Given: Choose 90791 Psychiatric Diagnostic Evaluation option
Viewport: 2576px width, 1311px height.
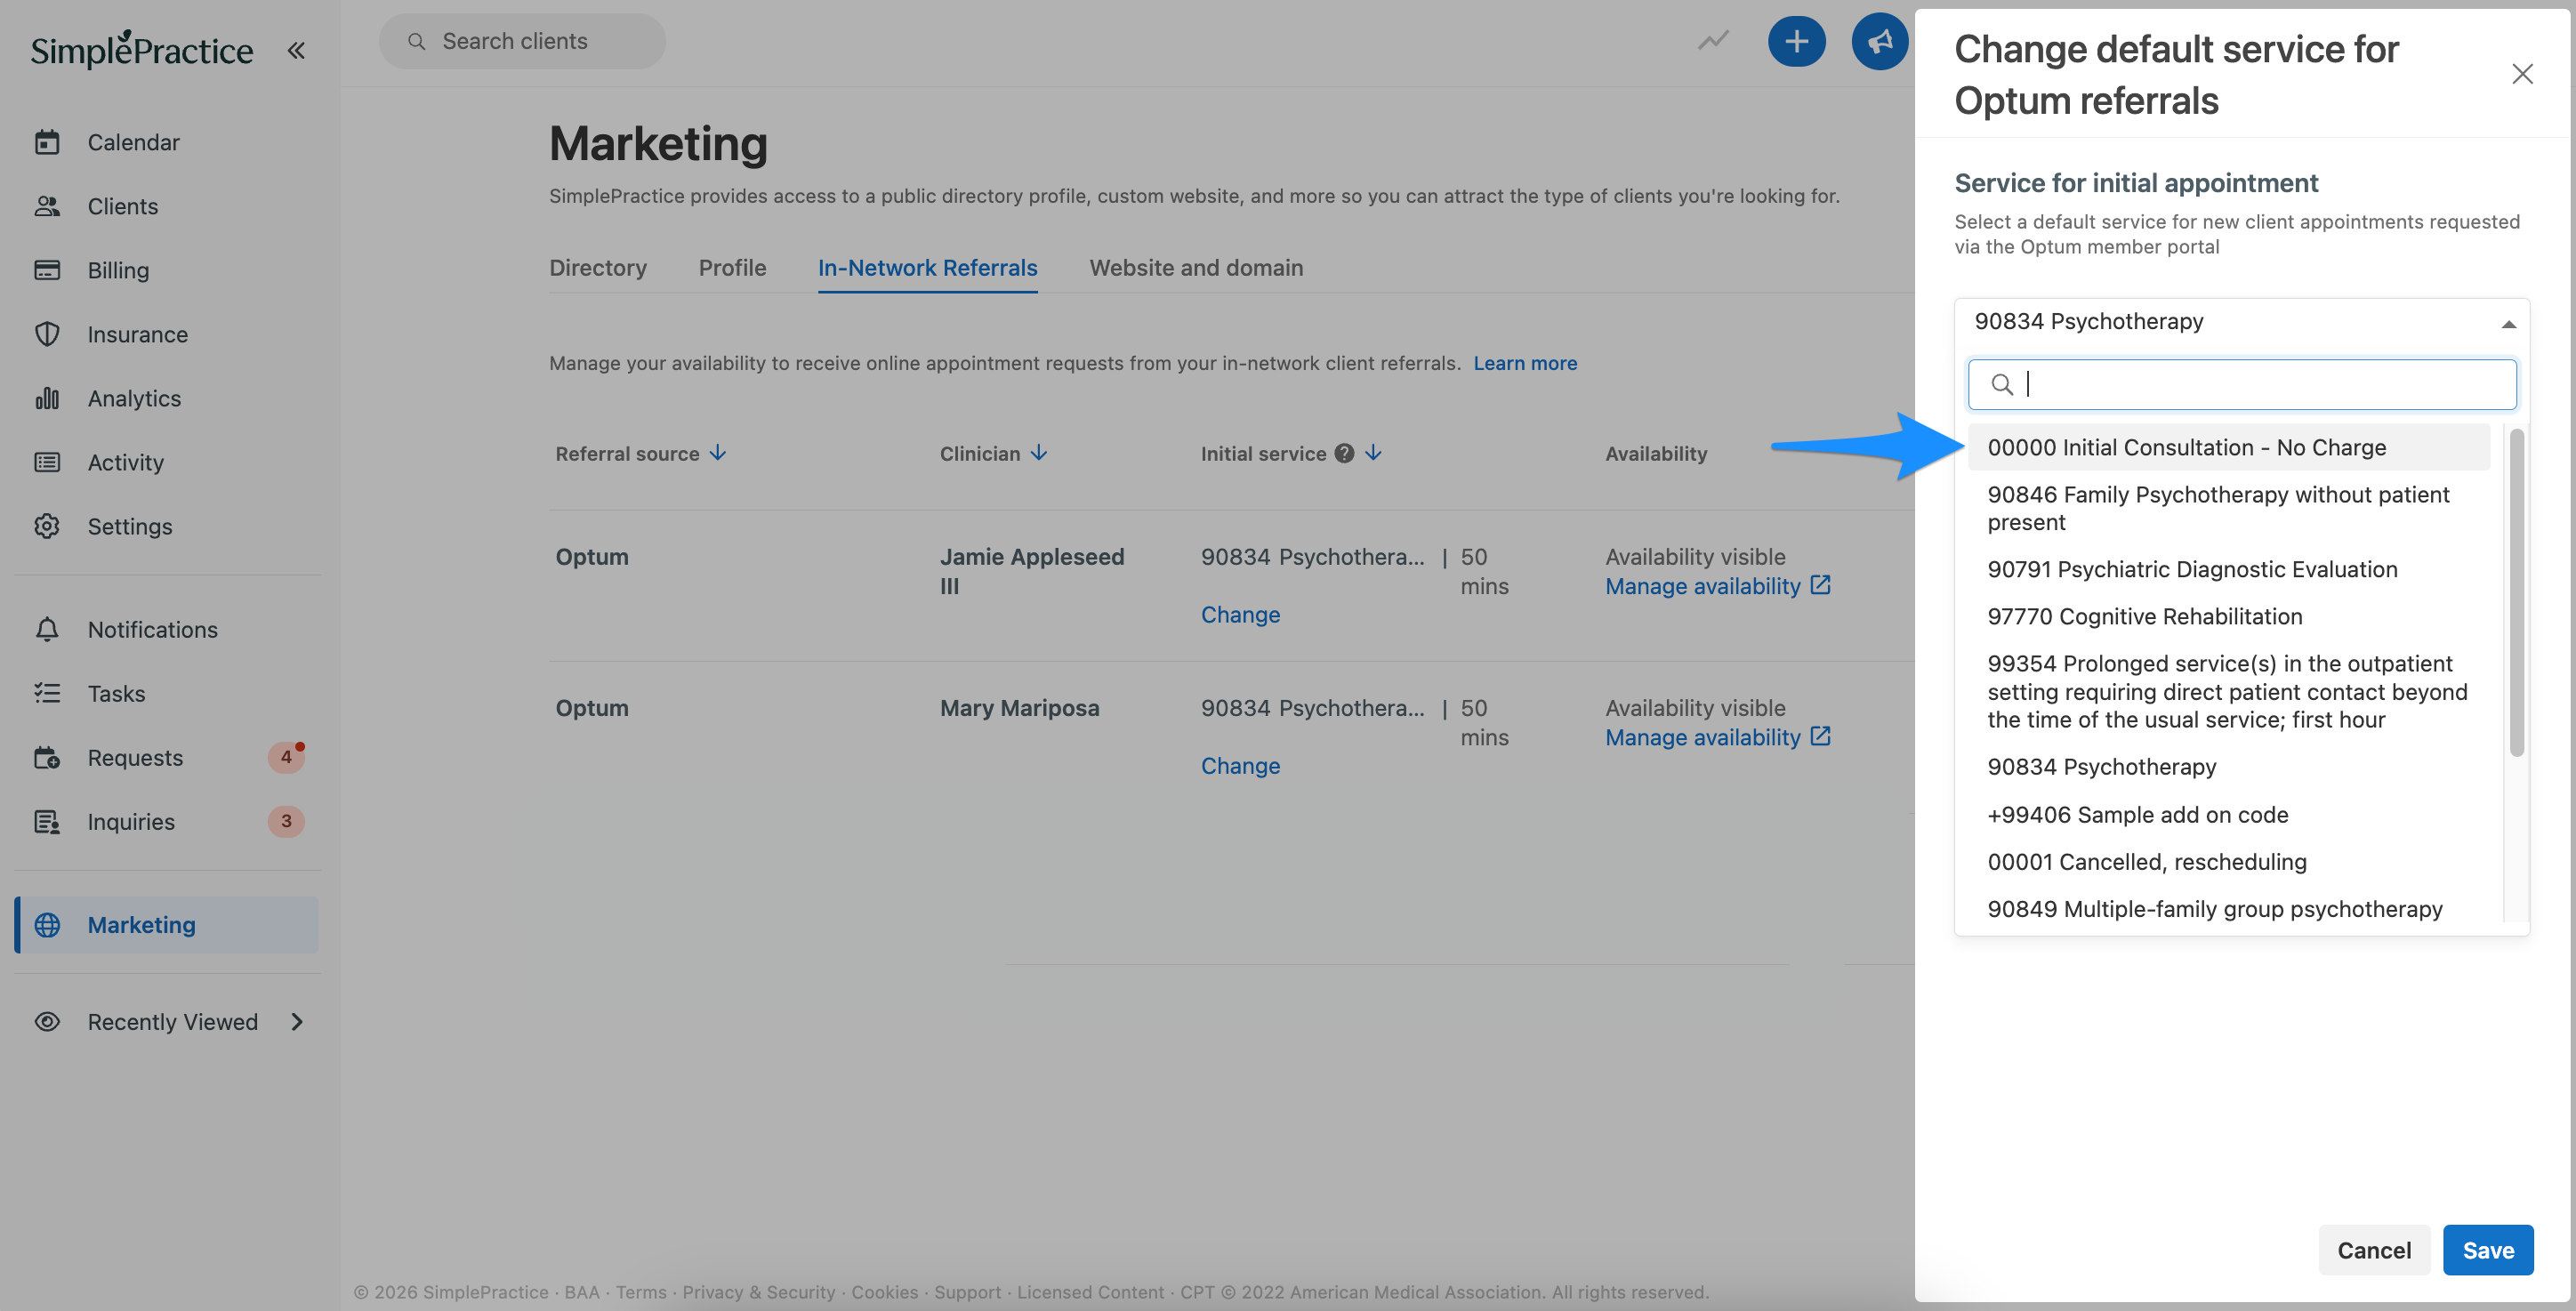Looking at the screenshot, I should pos(2228,569).
